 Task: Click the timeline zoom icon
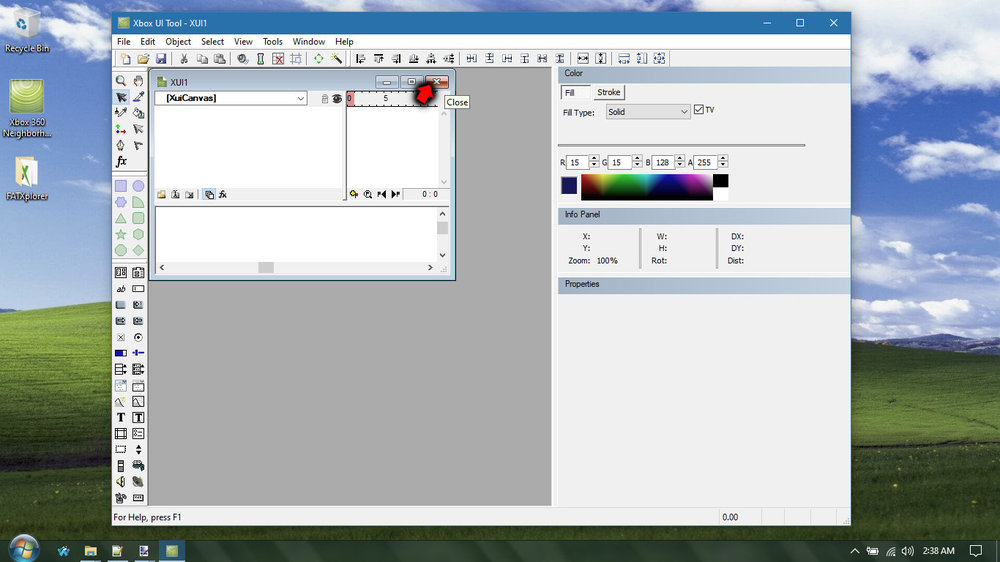(x=368, y=194)
